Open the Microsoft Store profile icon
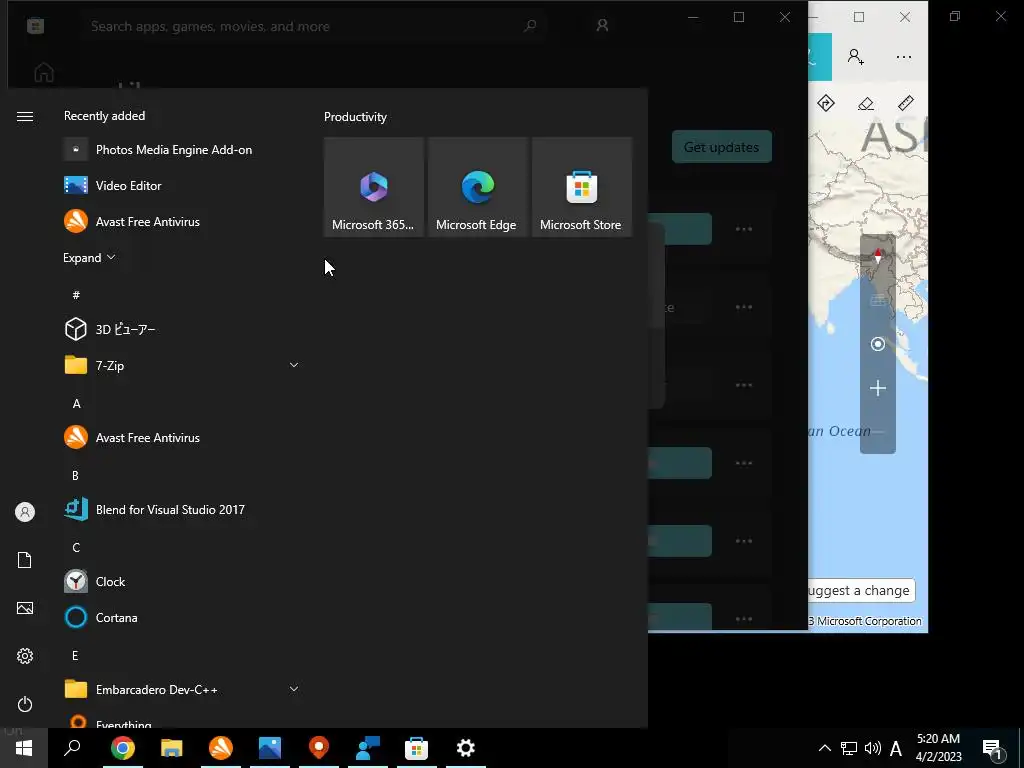 point(602,25)
